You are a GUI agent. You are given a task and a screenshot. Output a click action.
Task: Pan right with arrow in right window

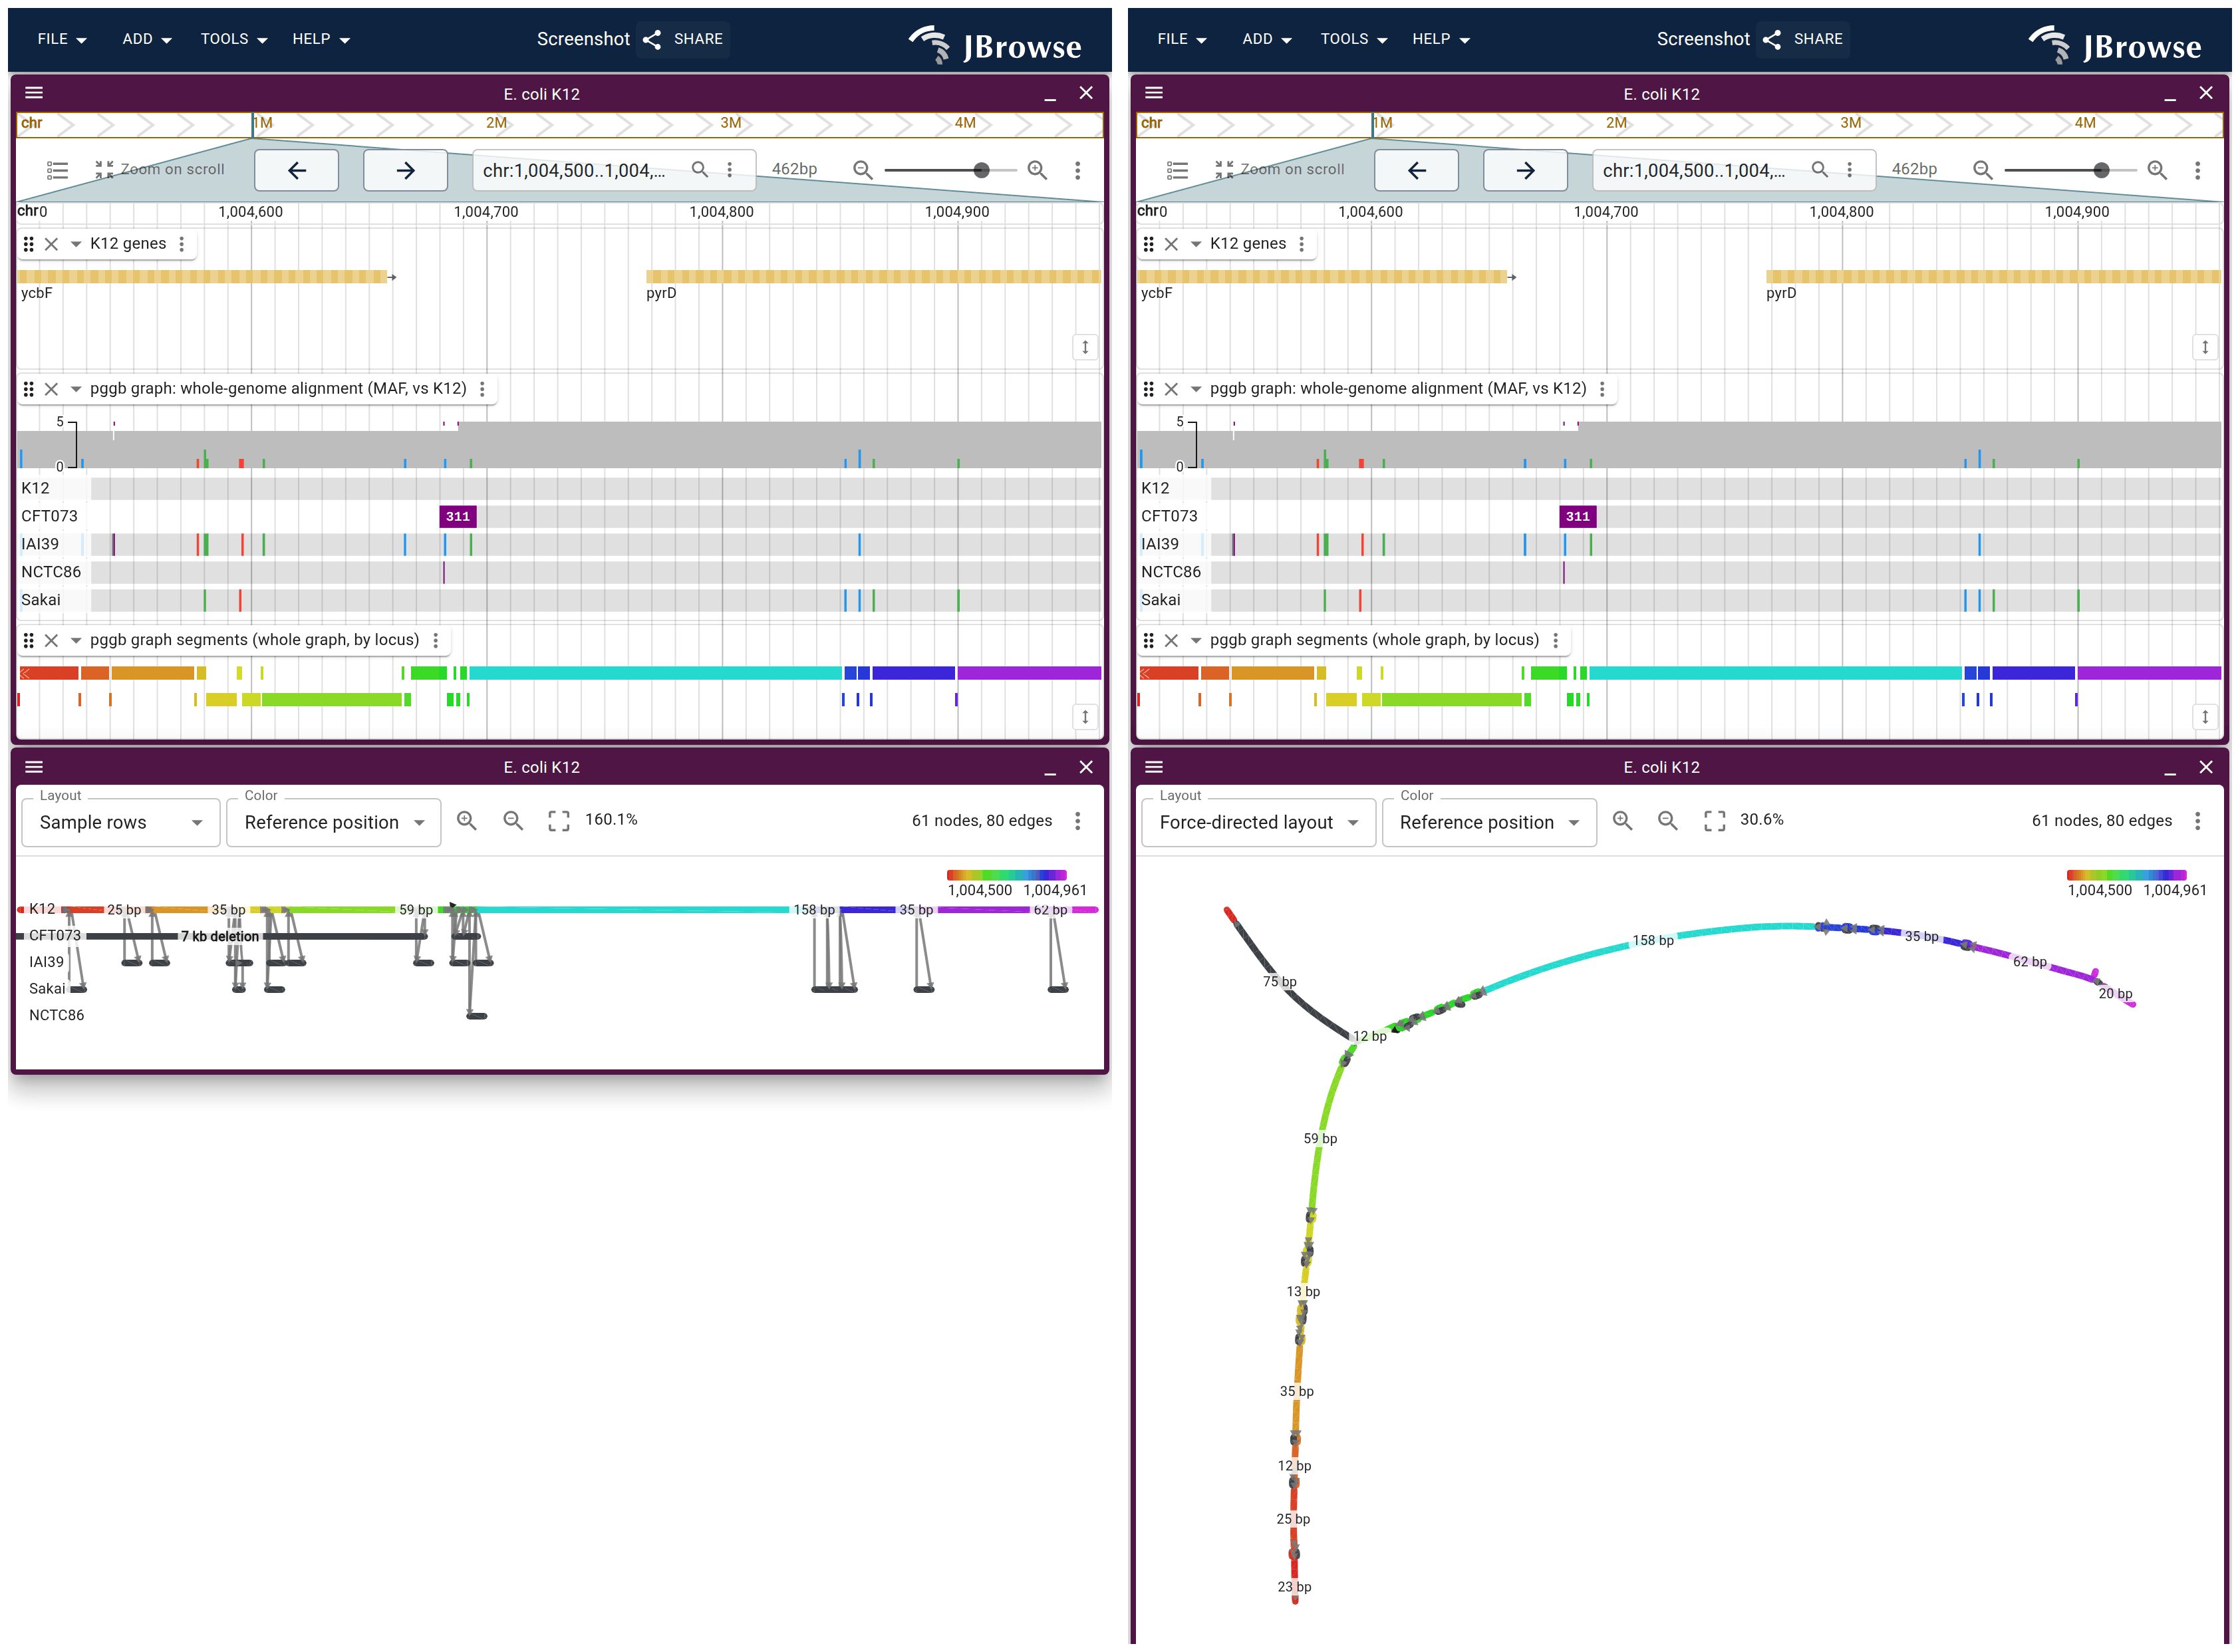[x=1525, y=170]
